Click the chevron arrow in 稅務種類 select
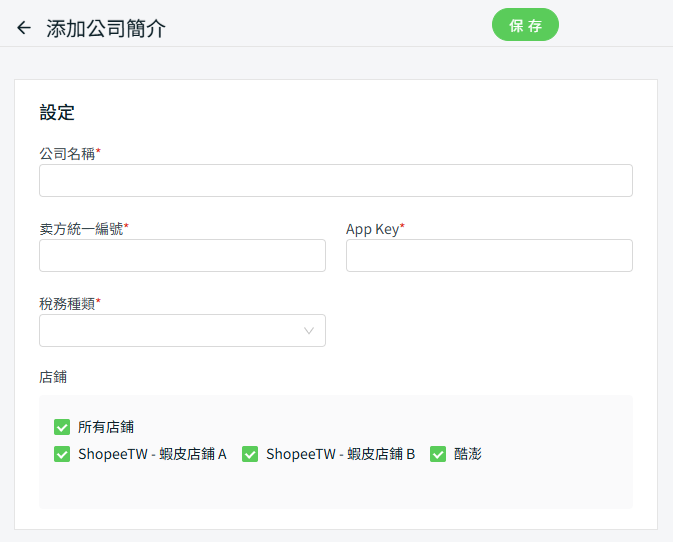The width and height of the screenshot is (673, 542). tap(309, 331)
